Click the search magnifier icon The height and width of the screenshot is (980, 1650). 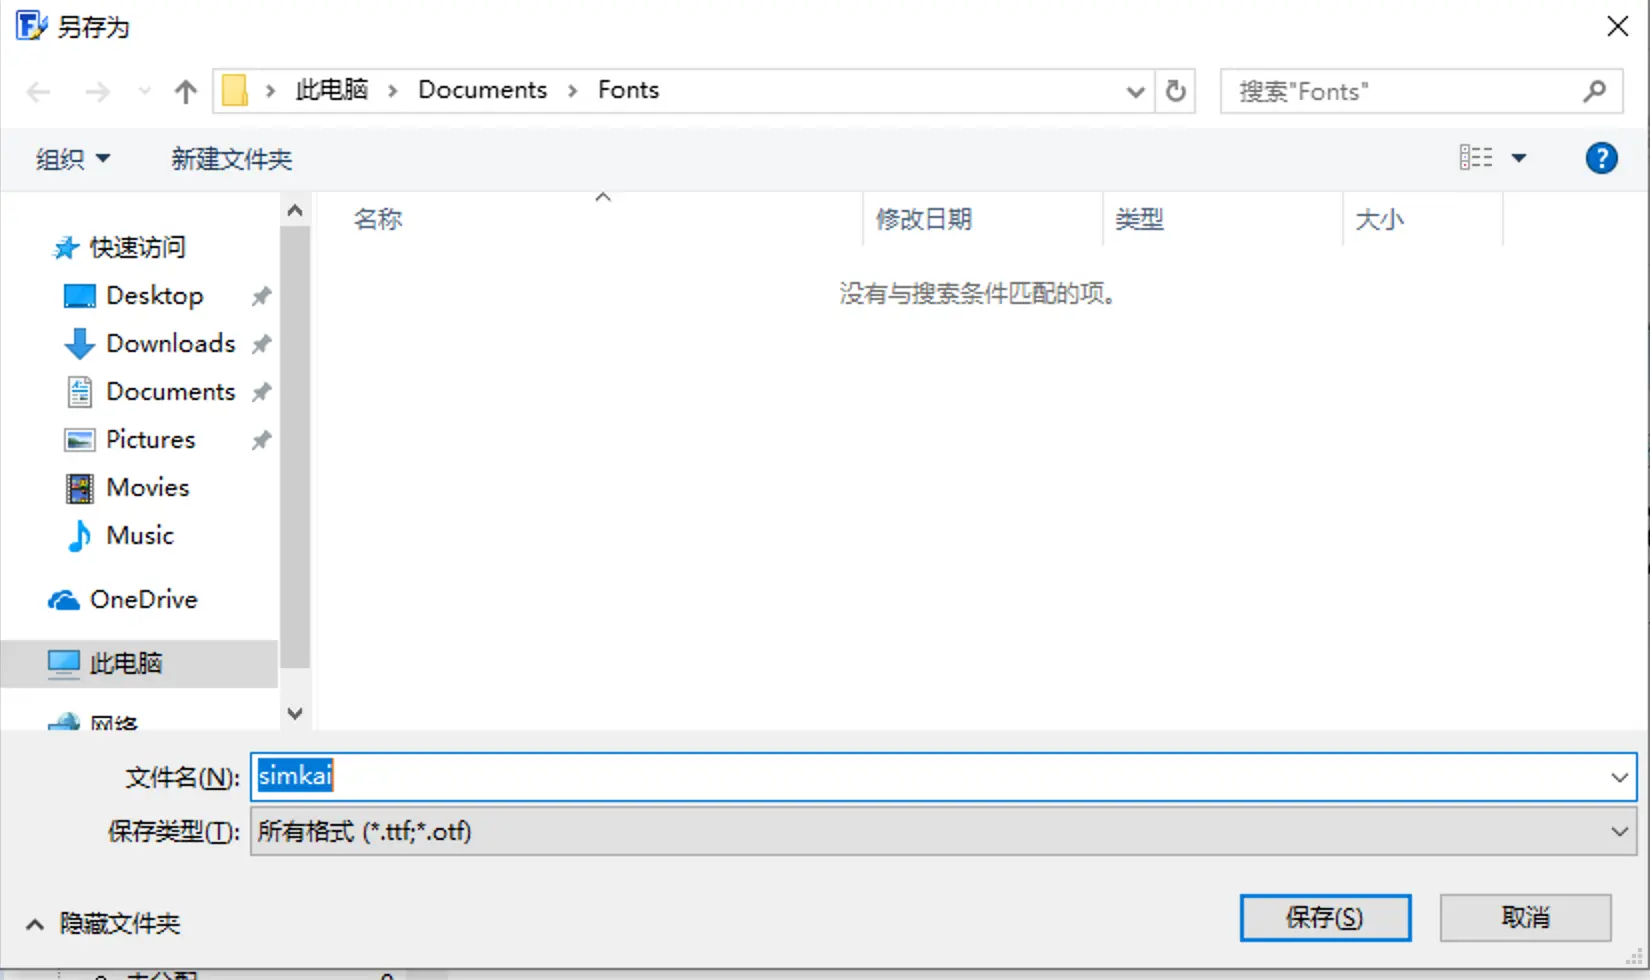coord(1594,91)
